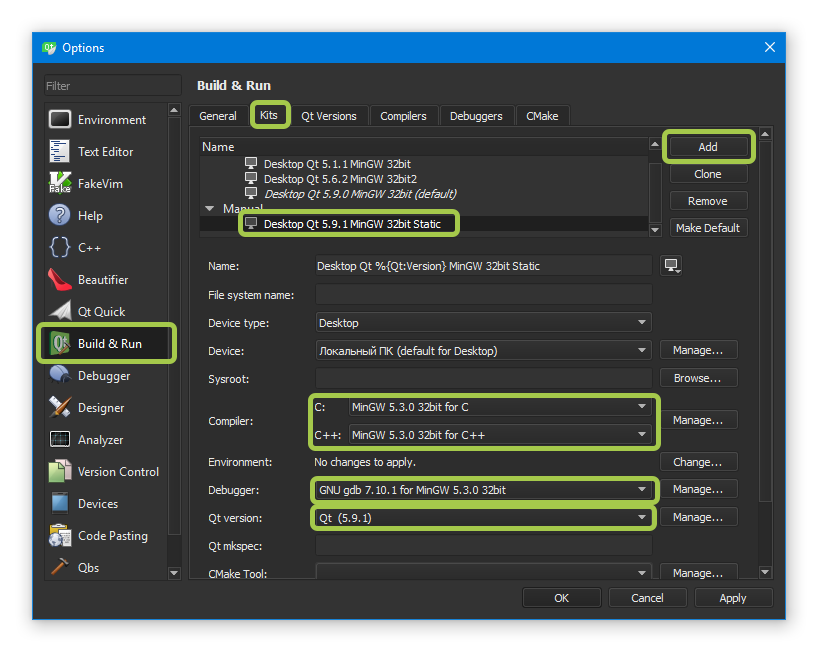Image resolution: width=818 pixels, height=652 pixels.
Task: Switch to the Qt Versions tab
Action: point(329,116)
